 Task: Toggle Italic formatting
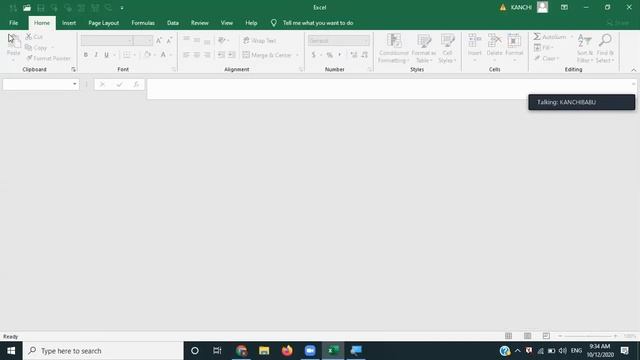[x=96, y=55]
